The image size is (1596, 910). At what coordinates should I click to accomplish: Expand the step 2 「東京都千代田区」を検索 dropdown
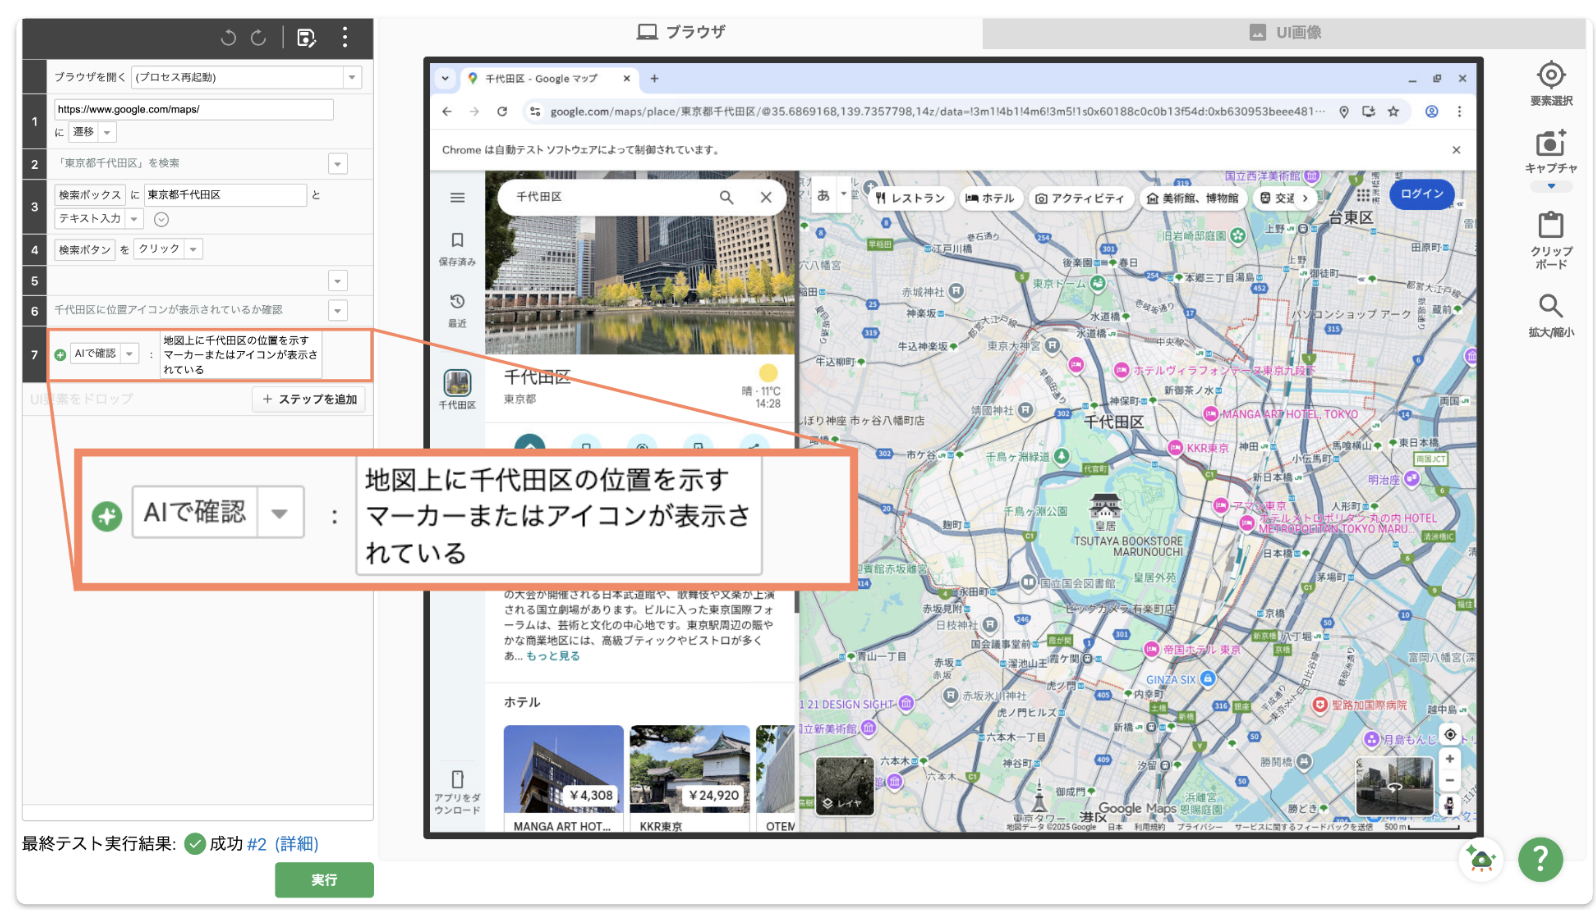pyautogui.click(x=338, y=164)
